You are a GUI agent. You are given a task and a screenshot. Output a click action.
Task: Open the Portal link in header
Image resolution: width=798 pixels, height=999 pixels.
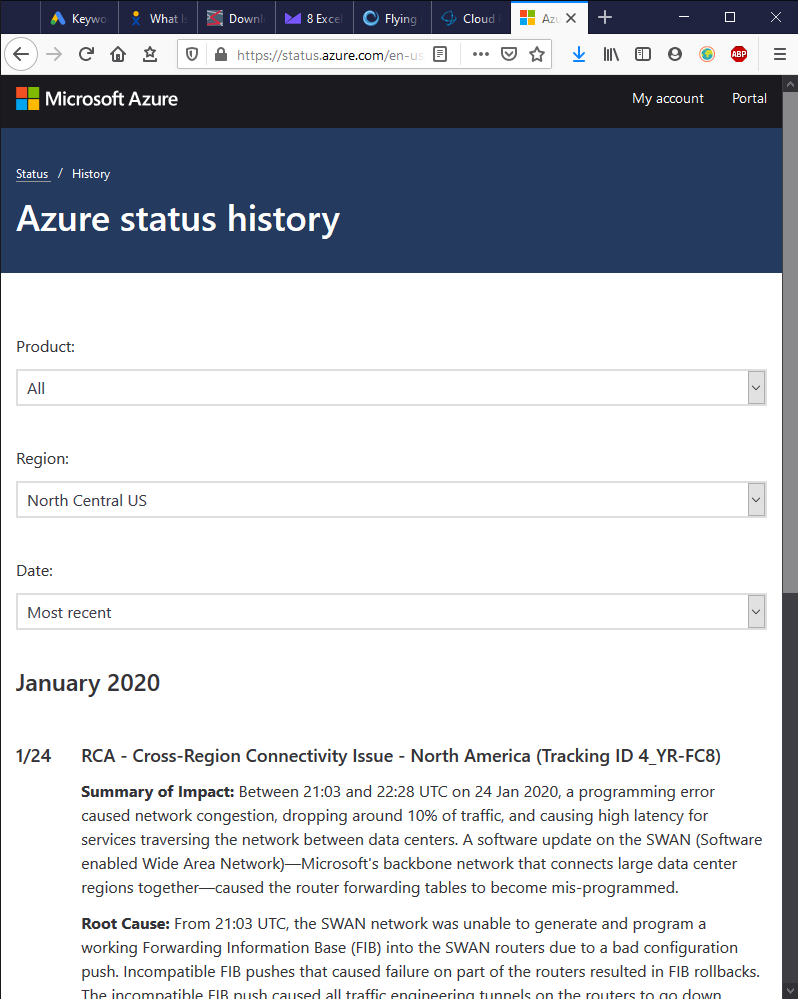749,98
